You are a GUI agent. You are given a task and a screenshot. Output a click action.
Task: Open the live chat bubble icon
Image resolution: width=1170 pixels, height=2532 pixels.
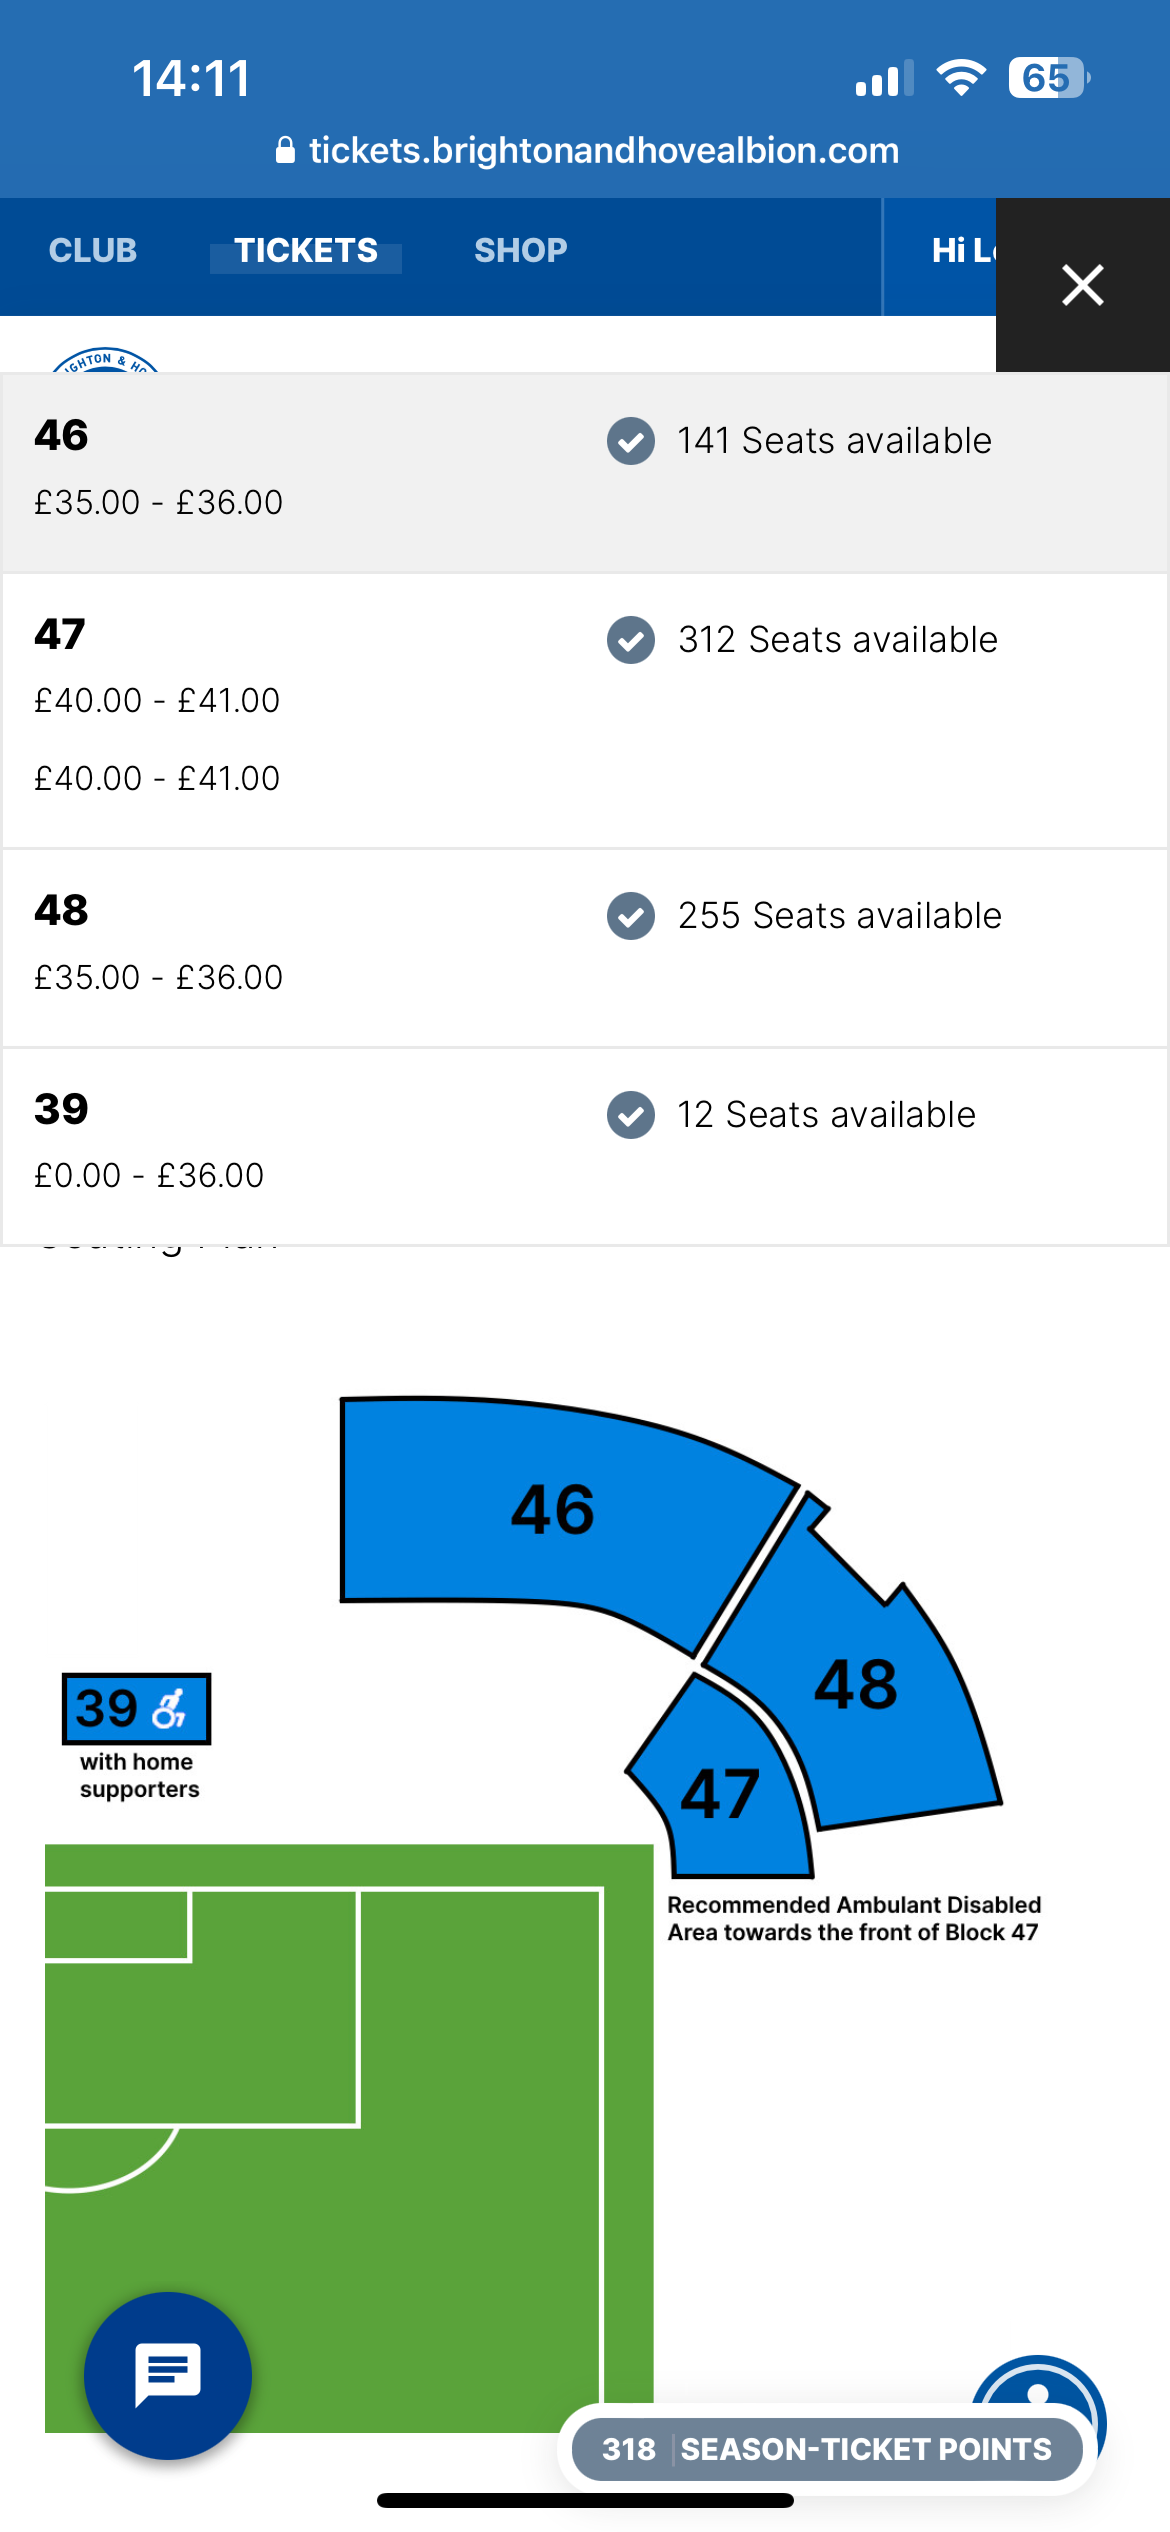[168, 2375]
